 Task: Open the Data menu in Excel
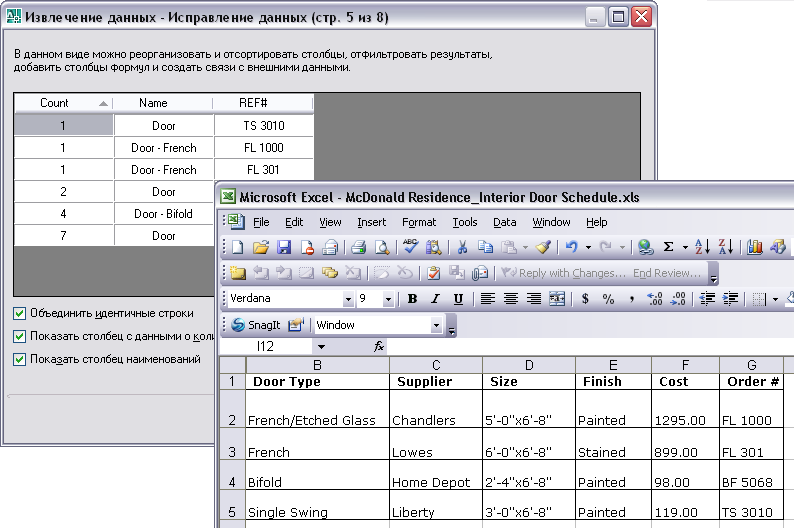point(504,222)
